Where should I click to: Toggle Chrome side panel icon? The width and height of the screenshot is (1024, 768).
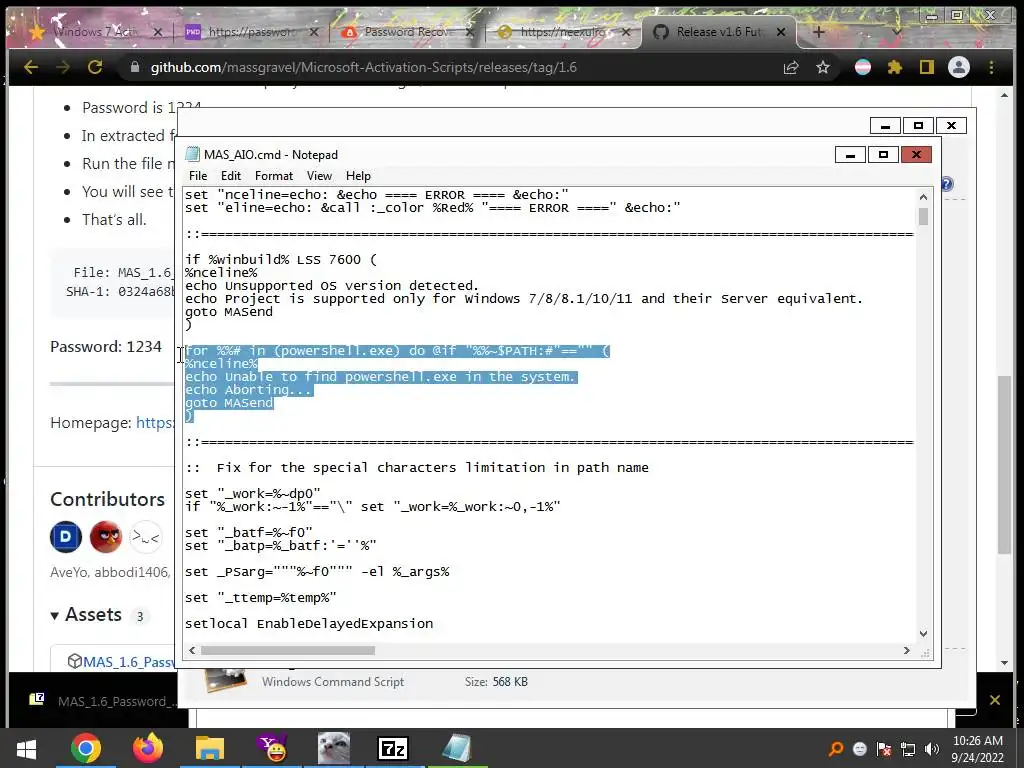click(927, 67)
